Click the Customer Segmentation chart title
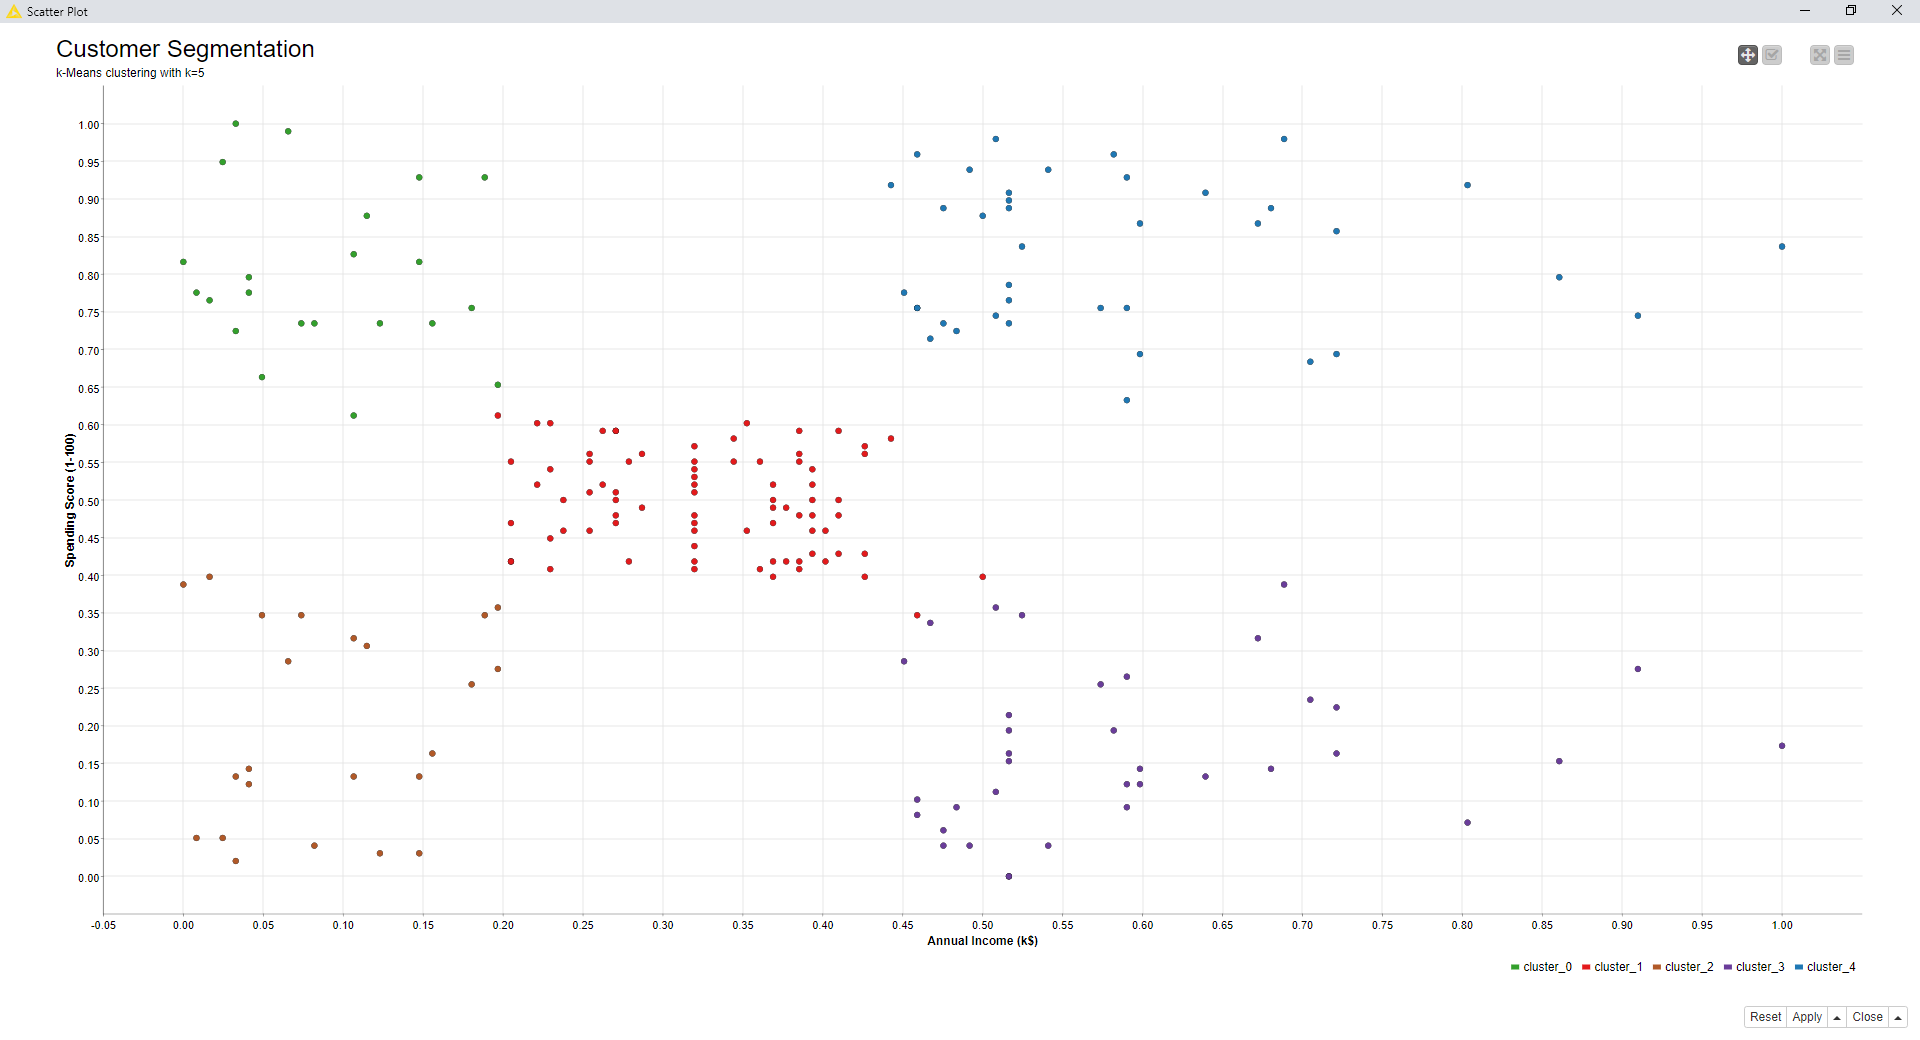1920x1040 pixels. [185, 49]
